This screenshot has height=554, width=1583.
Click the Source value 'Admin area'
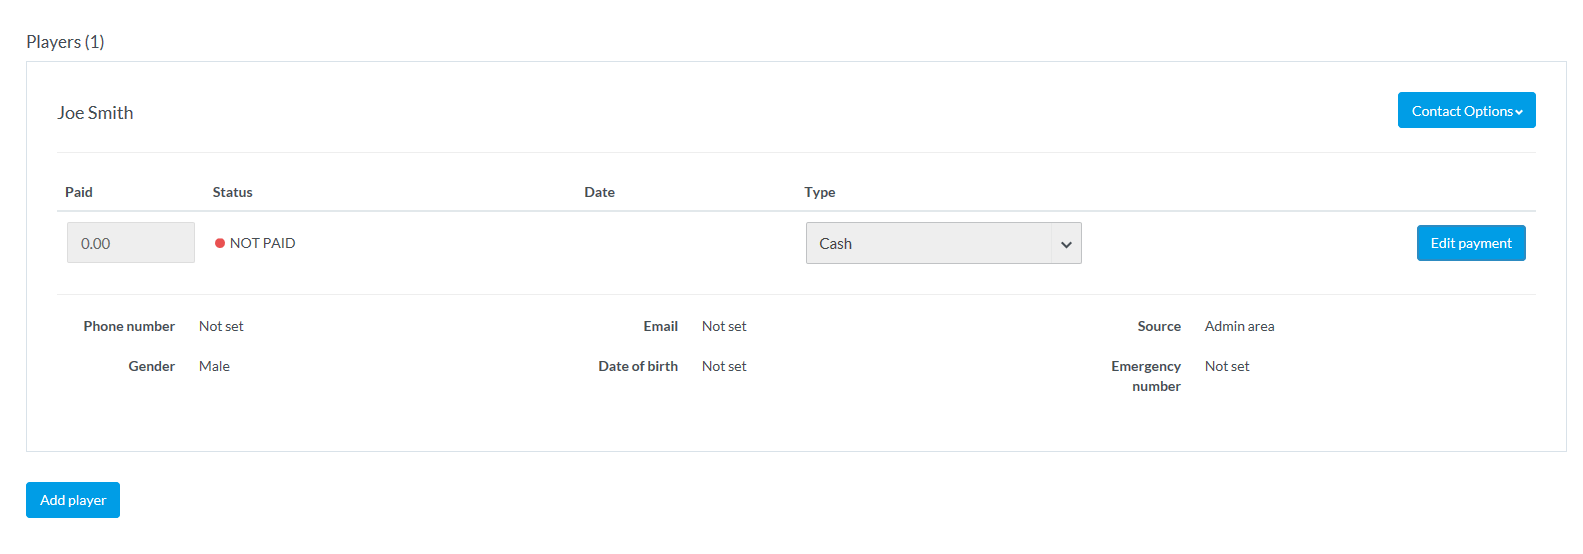click(1239, 326)
